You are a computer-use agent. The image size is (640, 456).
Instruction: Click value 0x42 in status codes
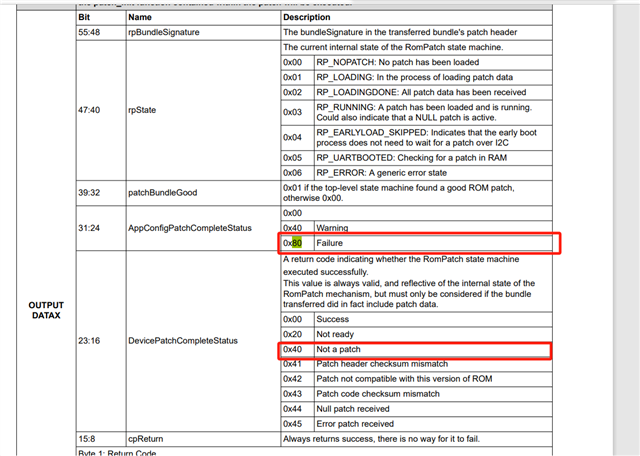point(293,379)
